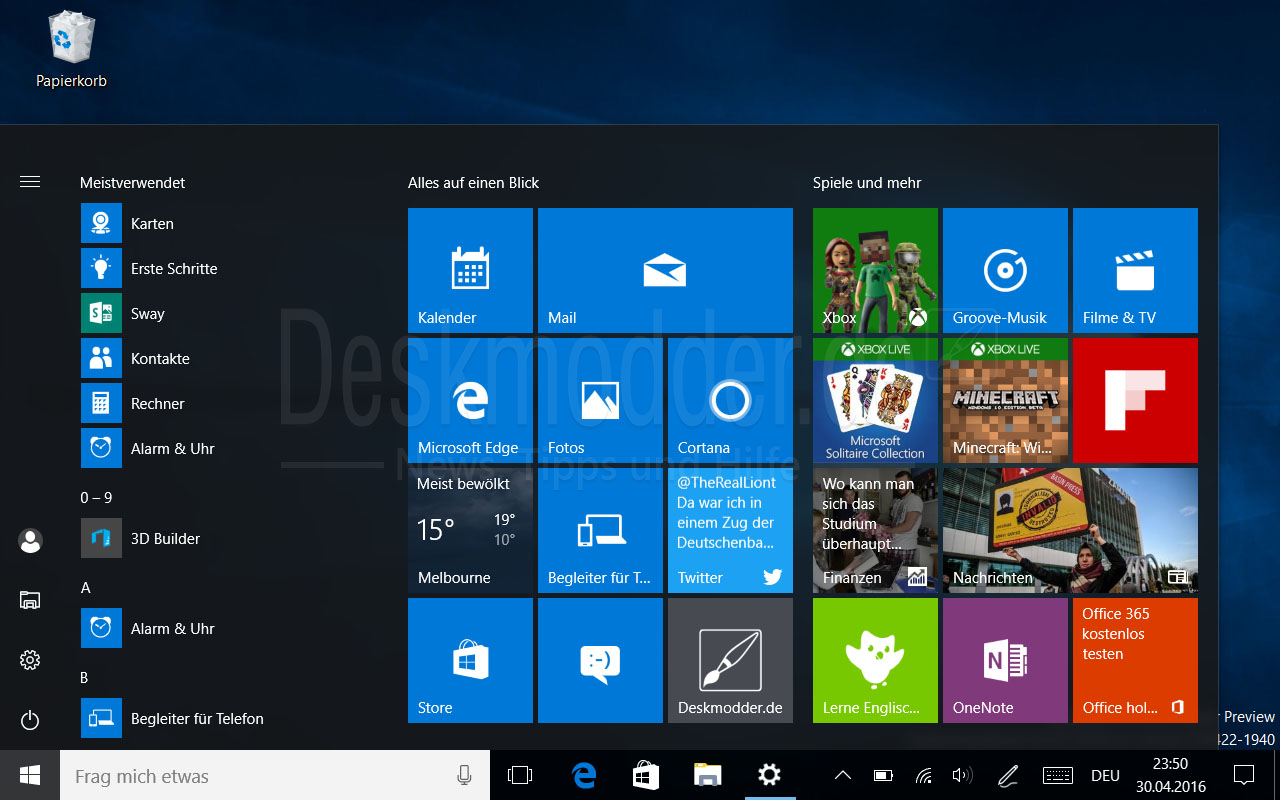Open Edge from the taskbar
The image size is (1280, 800).
pyautogui.click(x=584, y=775)
